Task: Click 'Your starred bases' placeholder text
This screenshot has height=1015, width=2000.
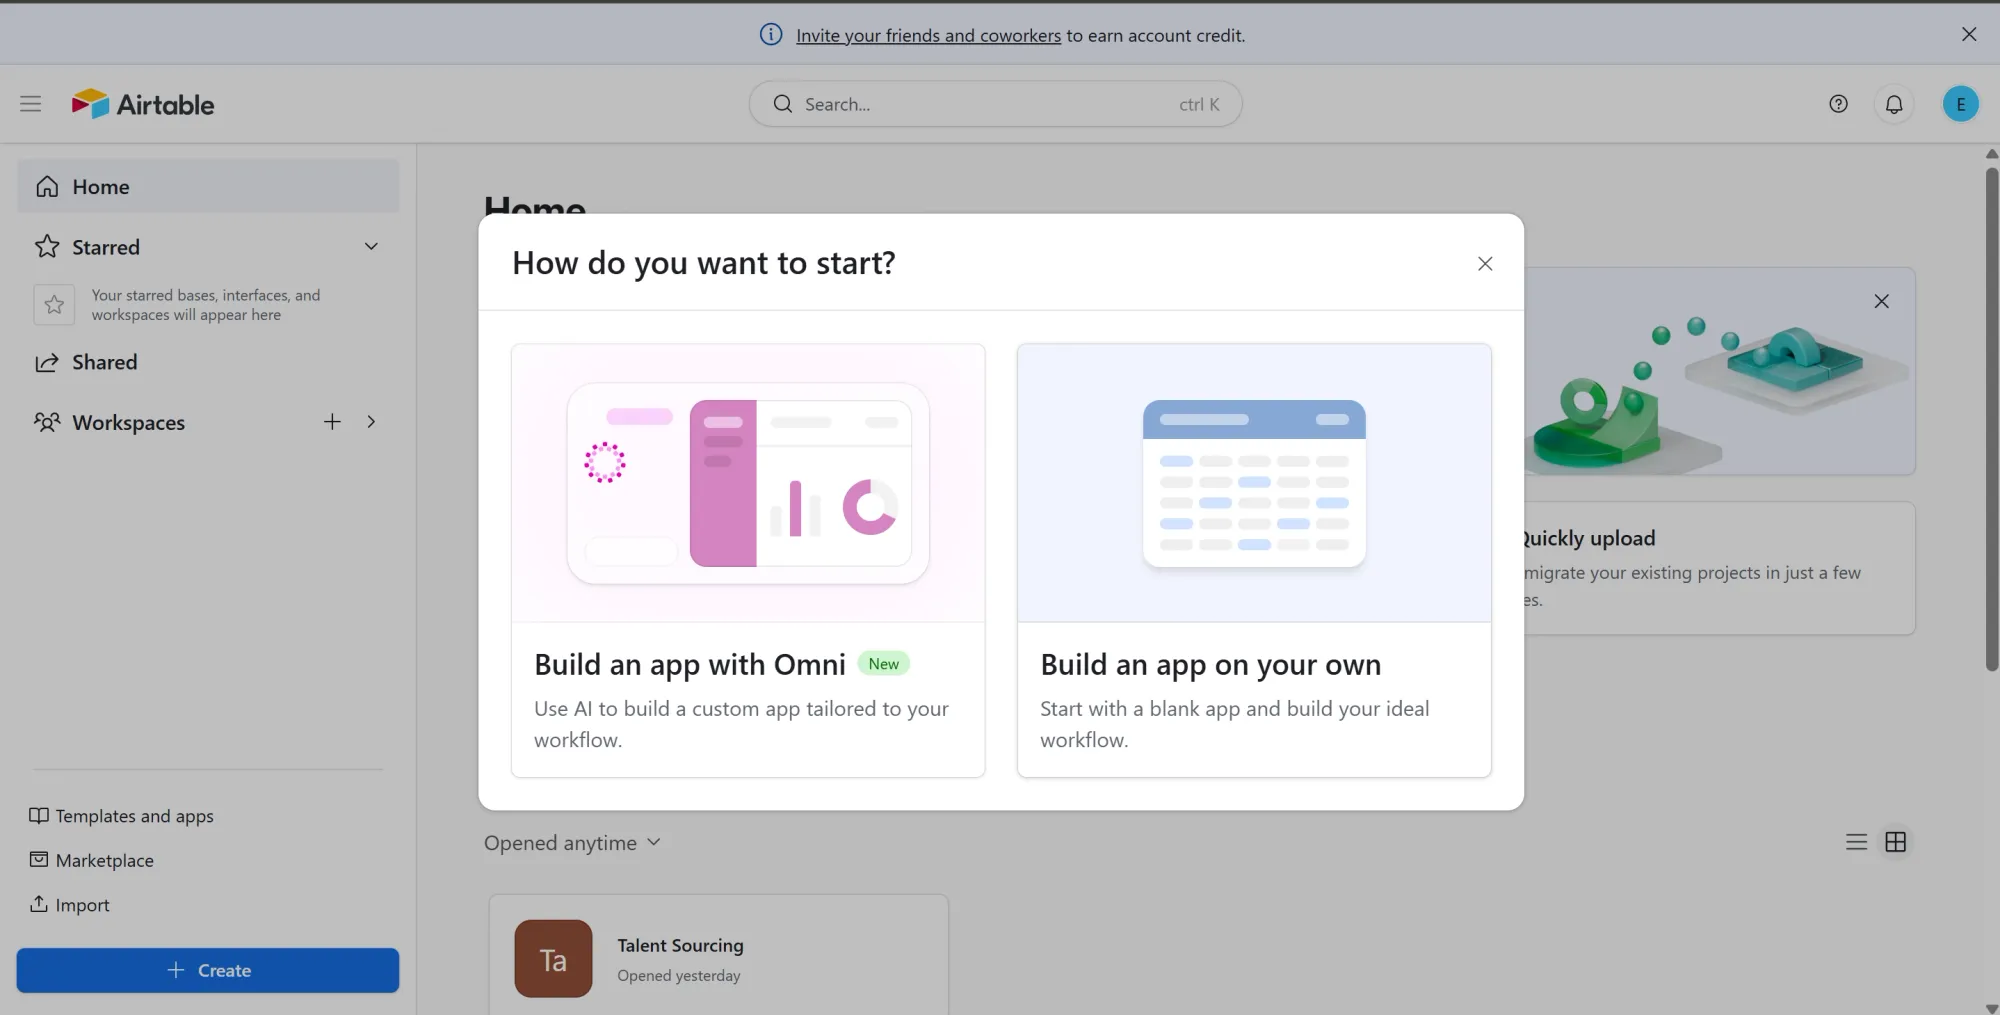Action: pos(206,305)
